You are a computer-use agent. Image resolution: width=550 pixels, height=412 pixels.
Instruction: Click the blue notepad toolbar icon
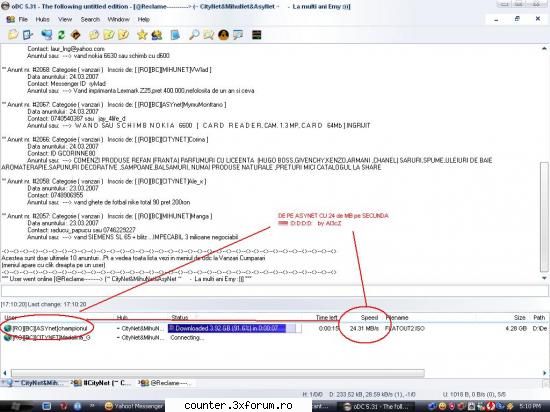[x=175, y=35]
